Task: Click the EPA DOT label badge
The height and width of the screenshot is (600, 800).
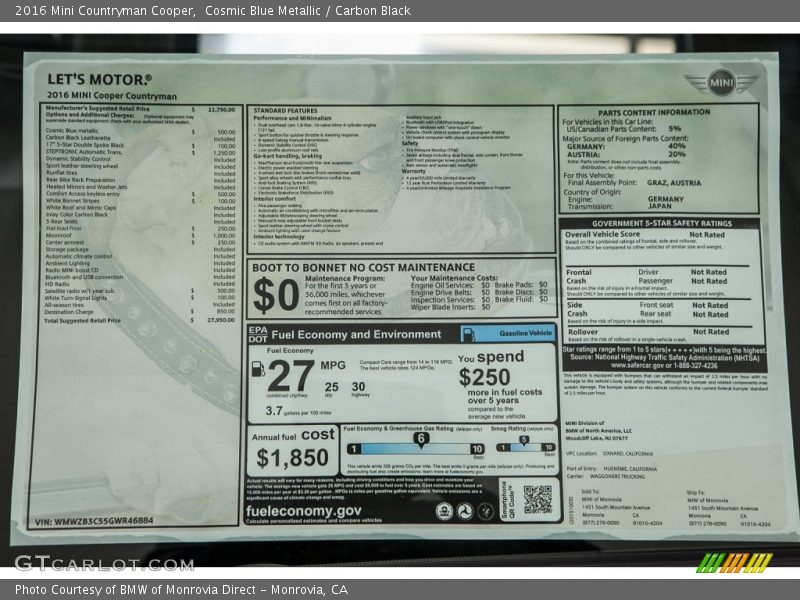Action: click(258, 334)
